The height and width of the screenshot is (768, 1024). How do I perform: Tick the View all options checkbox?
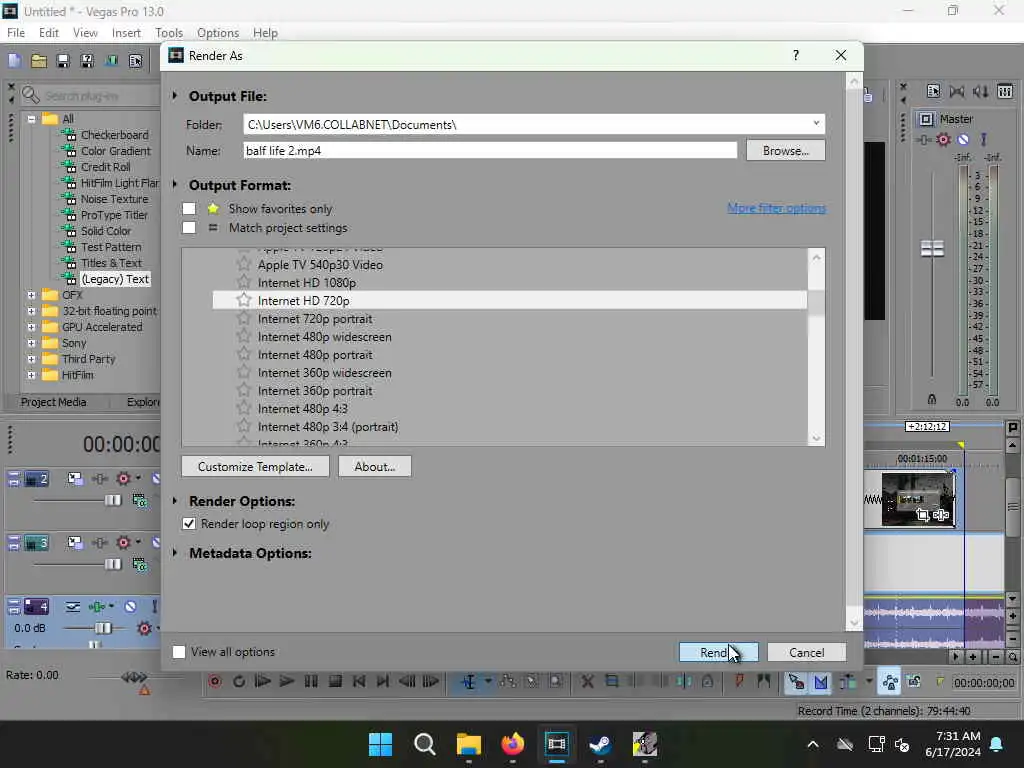[179, 652]
